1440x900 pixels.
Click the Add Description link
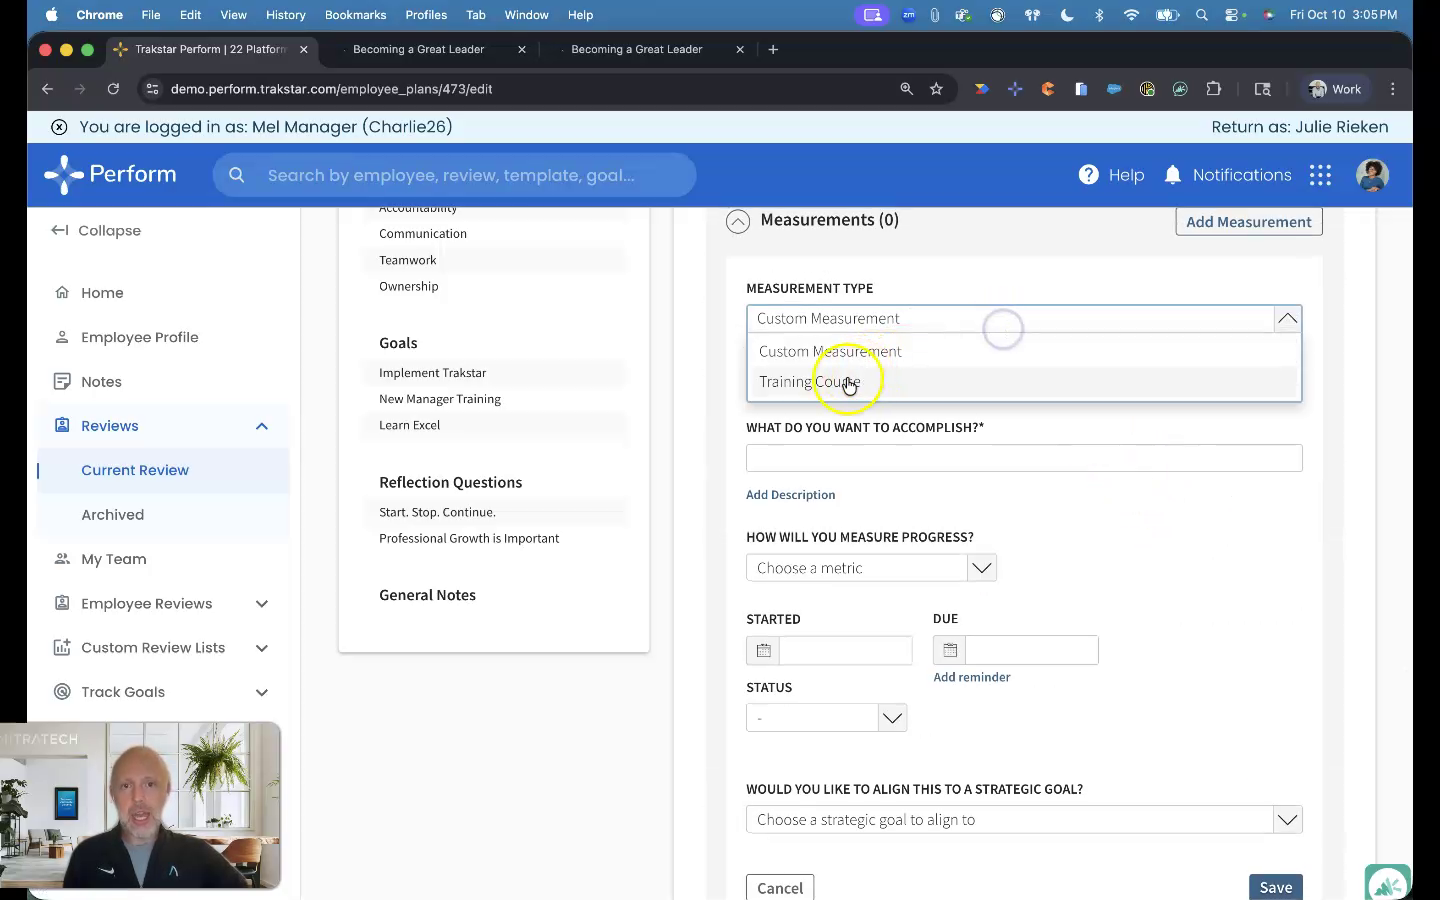click(790, 495)
